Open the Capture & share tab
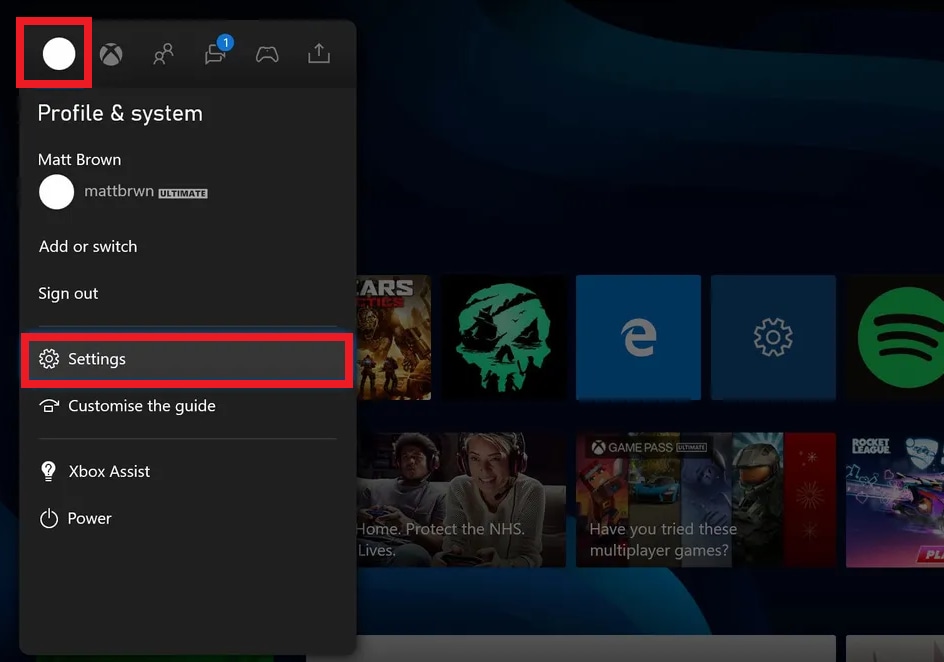The width and height of the screenshot is (944, 662). (x=318, y=54)
